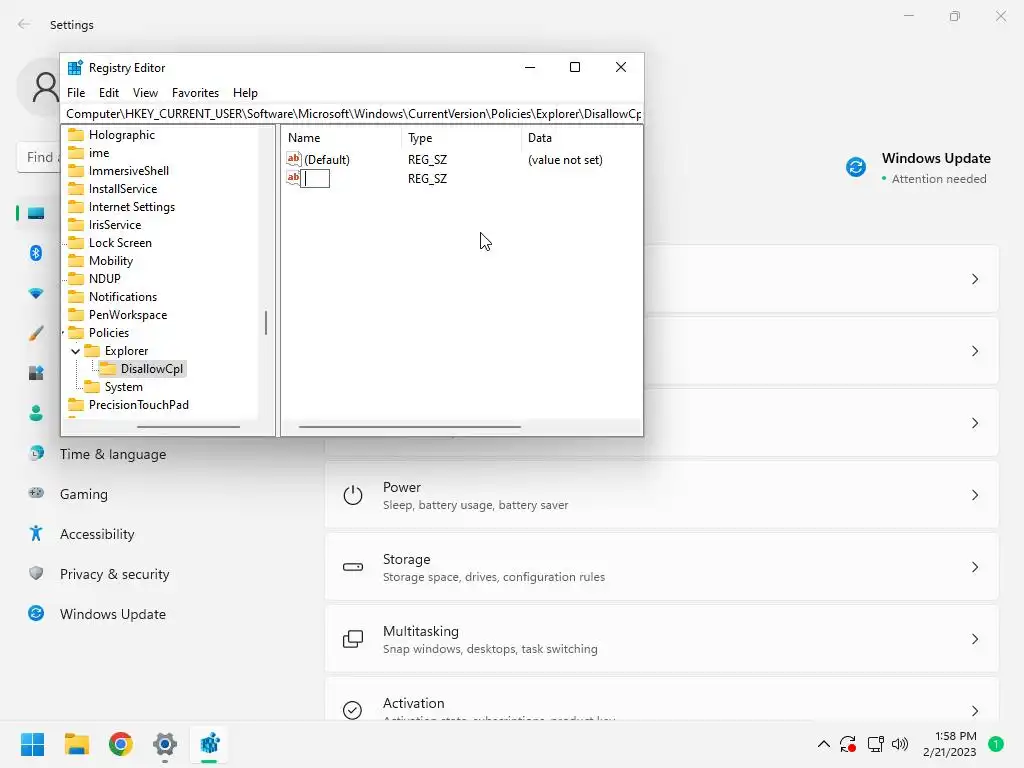Click the (Default) string value icon
The height and width of the screenshot is (768, 1024).
click(293, 159)
